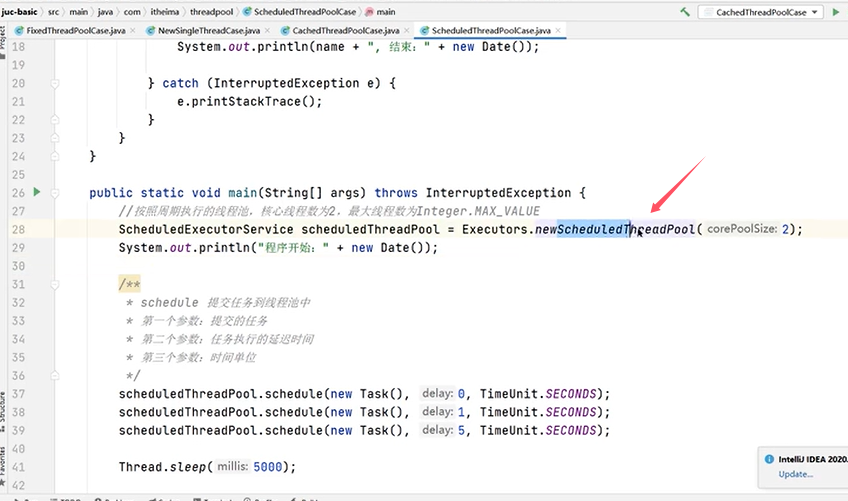The height and width of the screenshot is (501, 848).
Task: Open the Project tool window side tab
Action: 3,42
